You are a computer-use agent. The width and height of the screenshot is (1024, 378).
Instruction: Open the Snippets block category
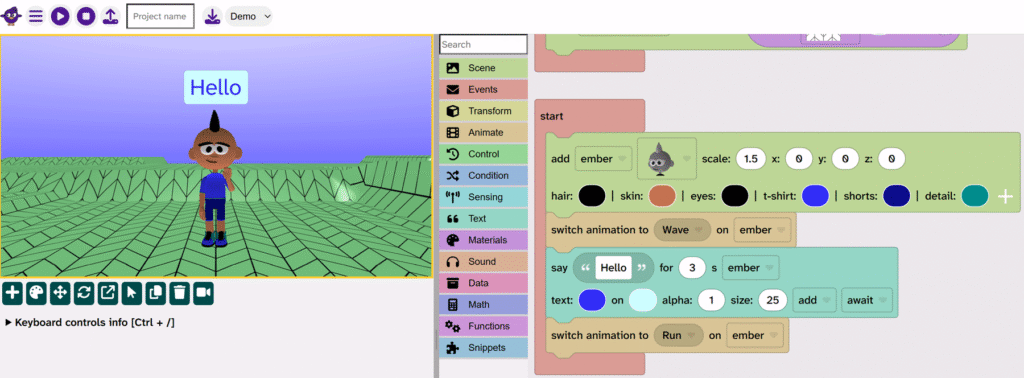483,348
